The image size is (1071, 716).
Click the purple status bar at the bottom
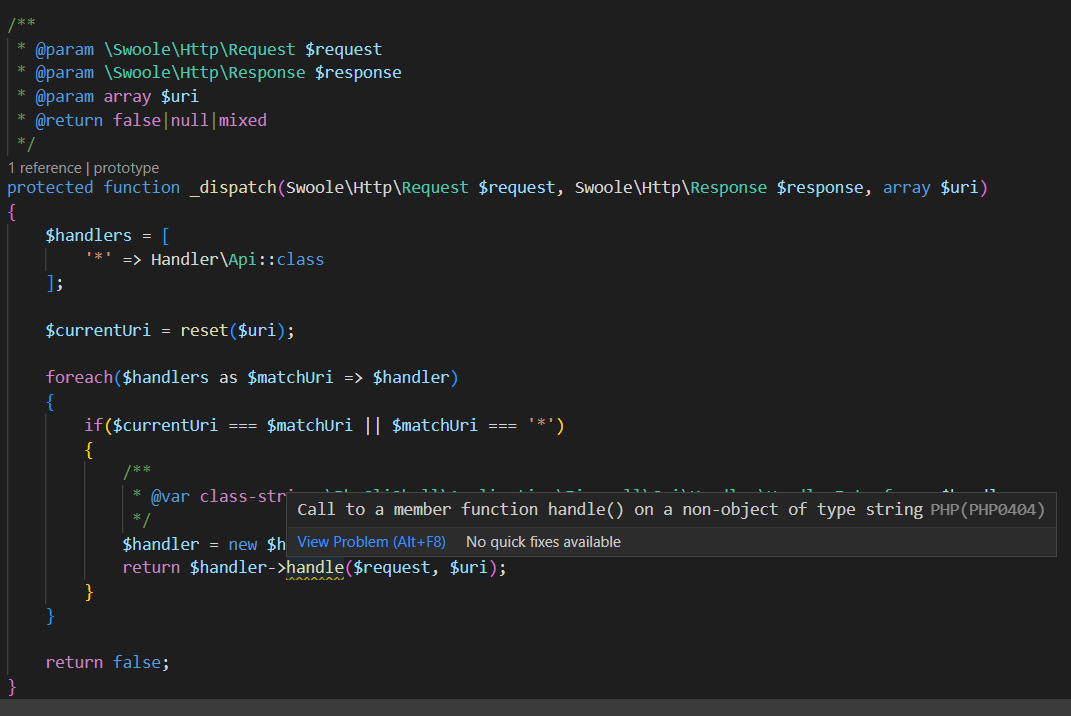(x=535, y=711)
